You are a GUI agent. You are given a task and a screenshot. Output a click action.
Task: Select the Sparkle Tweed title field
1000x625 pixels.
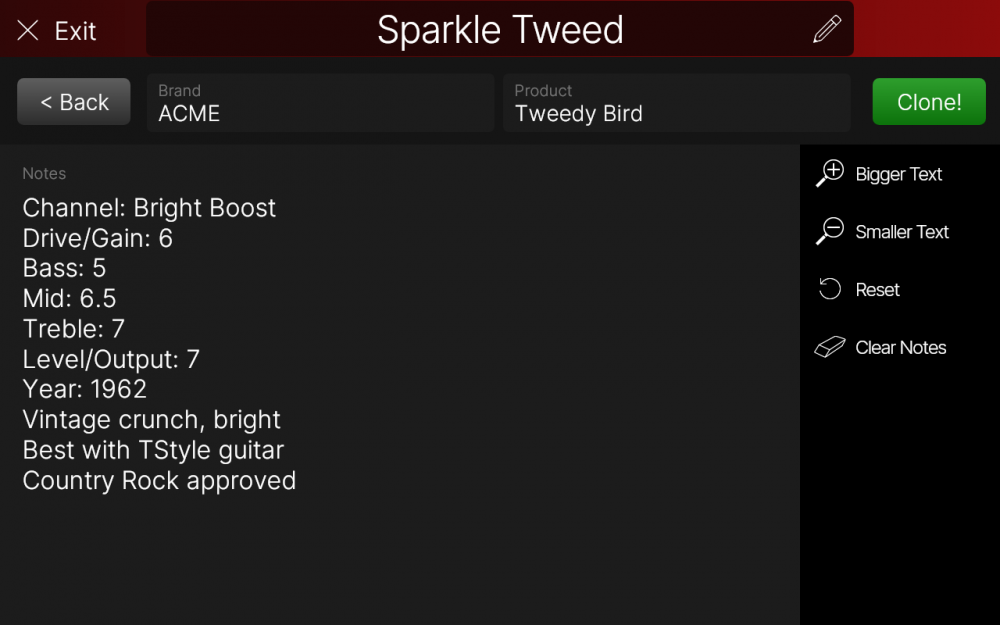tap(499, 30)
